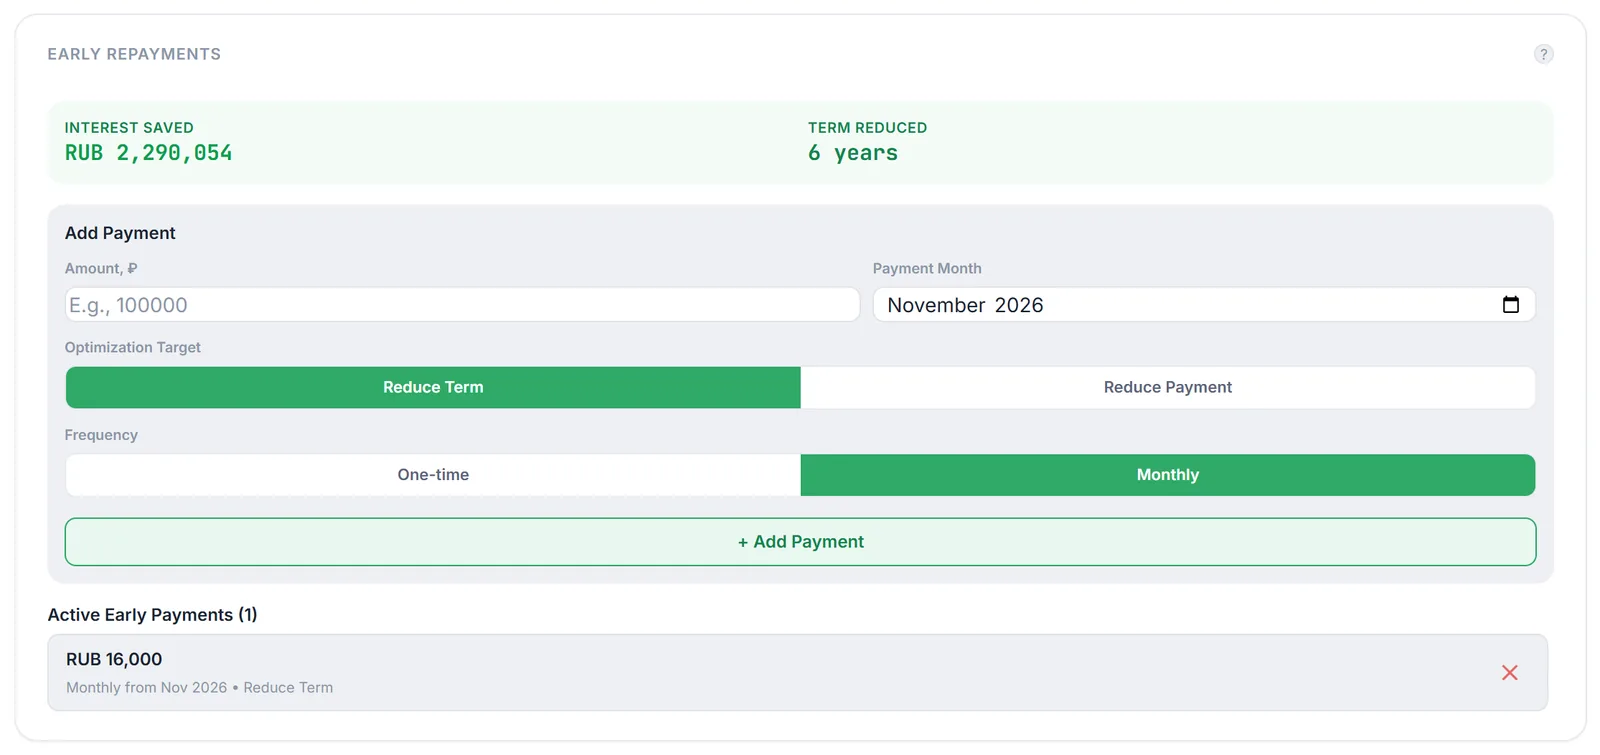Click the Add Payment heading
This screenshot has height=755, width=1600.
(x=120, y=233)
